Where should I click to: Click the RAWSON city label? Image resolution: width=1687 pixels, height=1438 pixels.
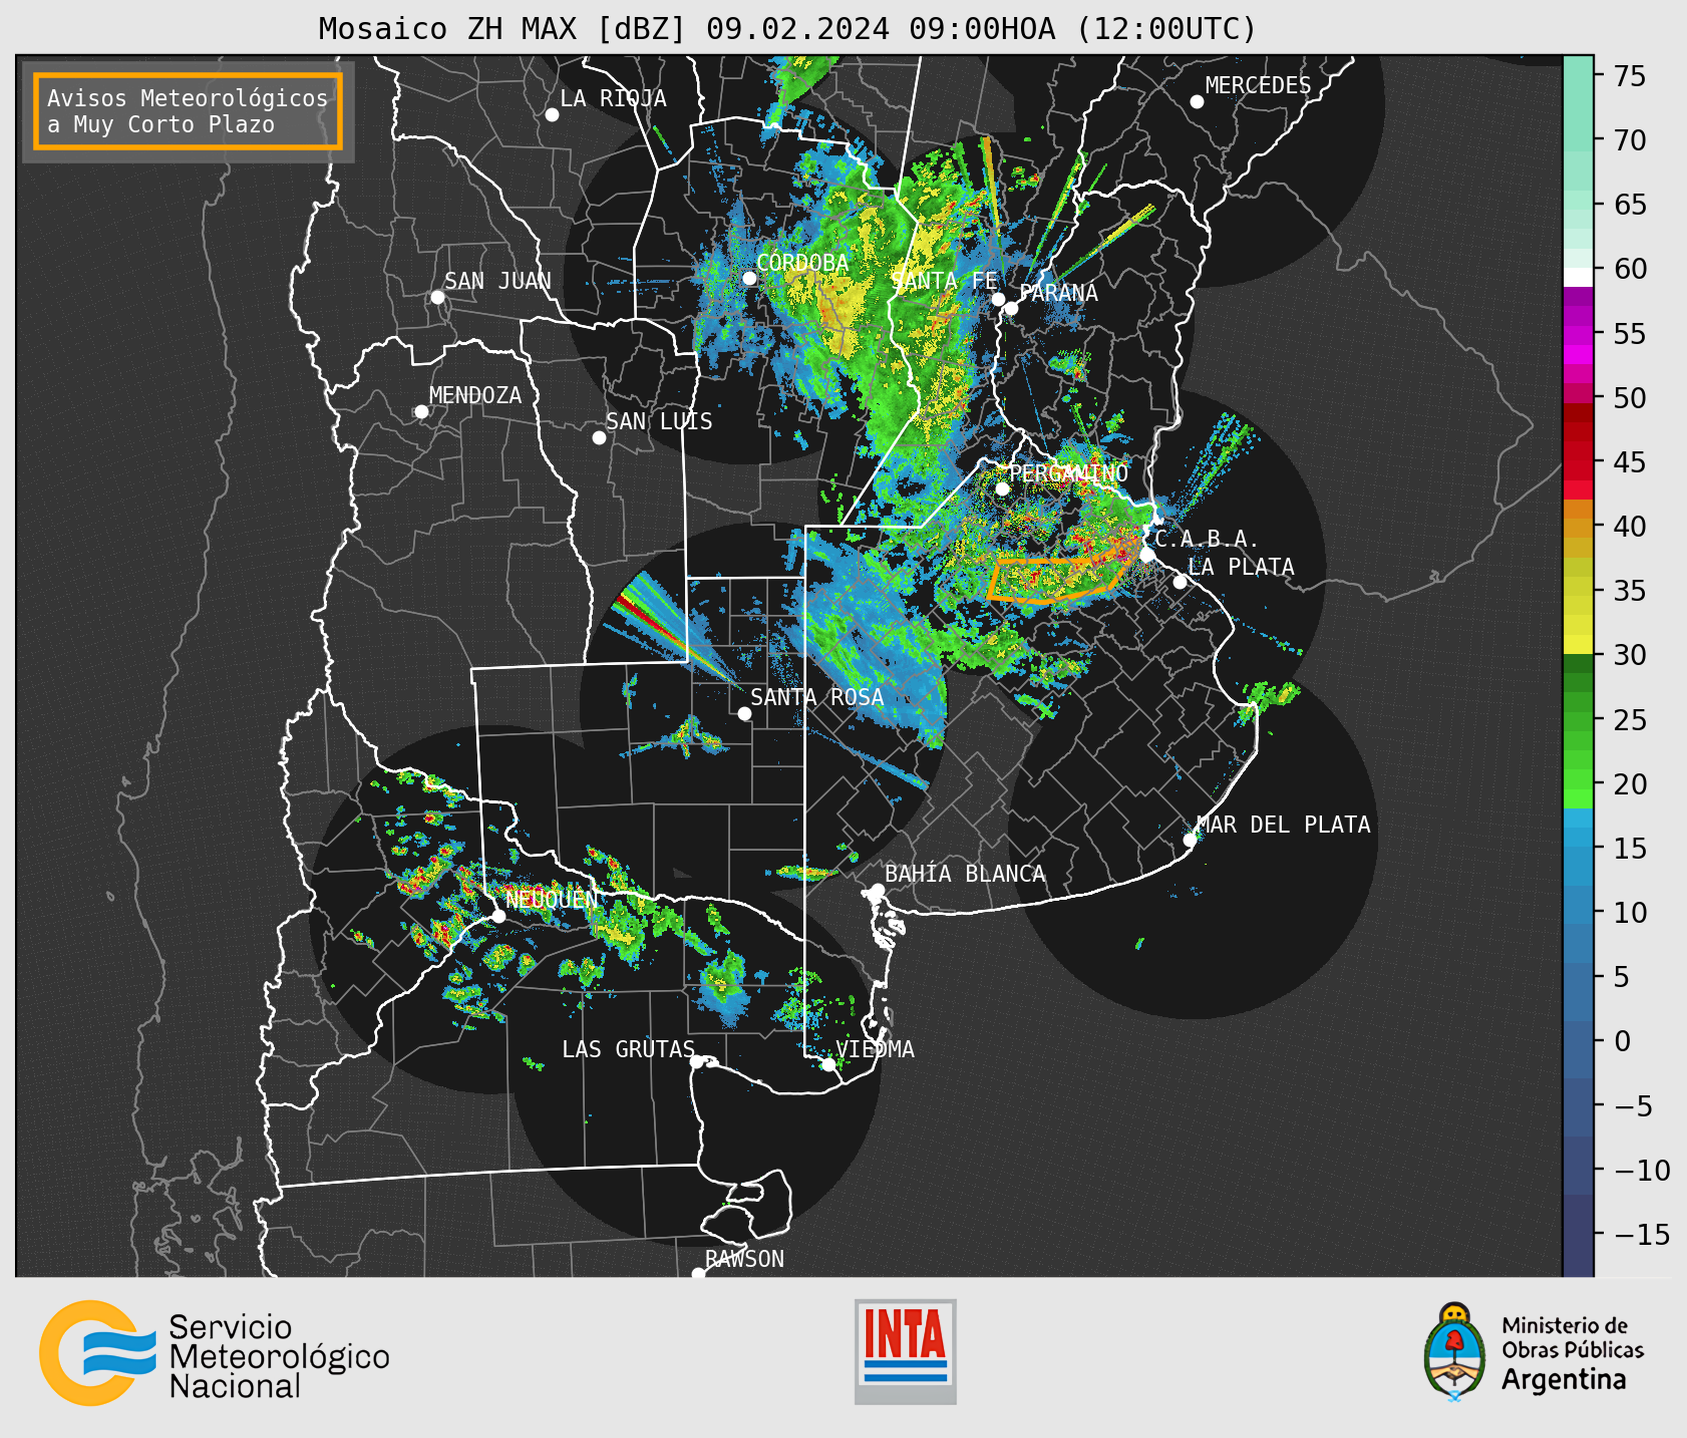point(744,1259)
